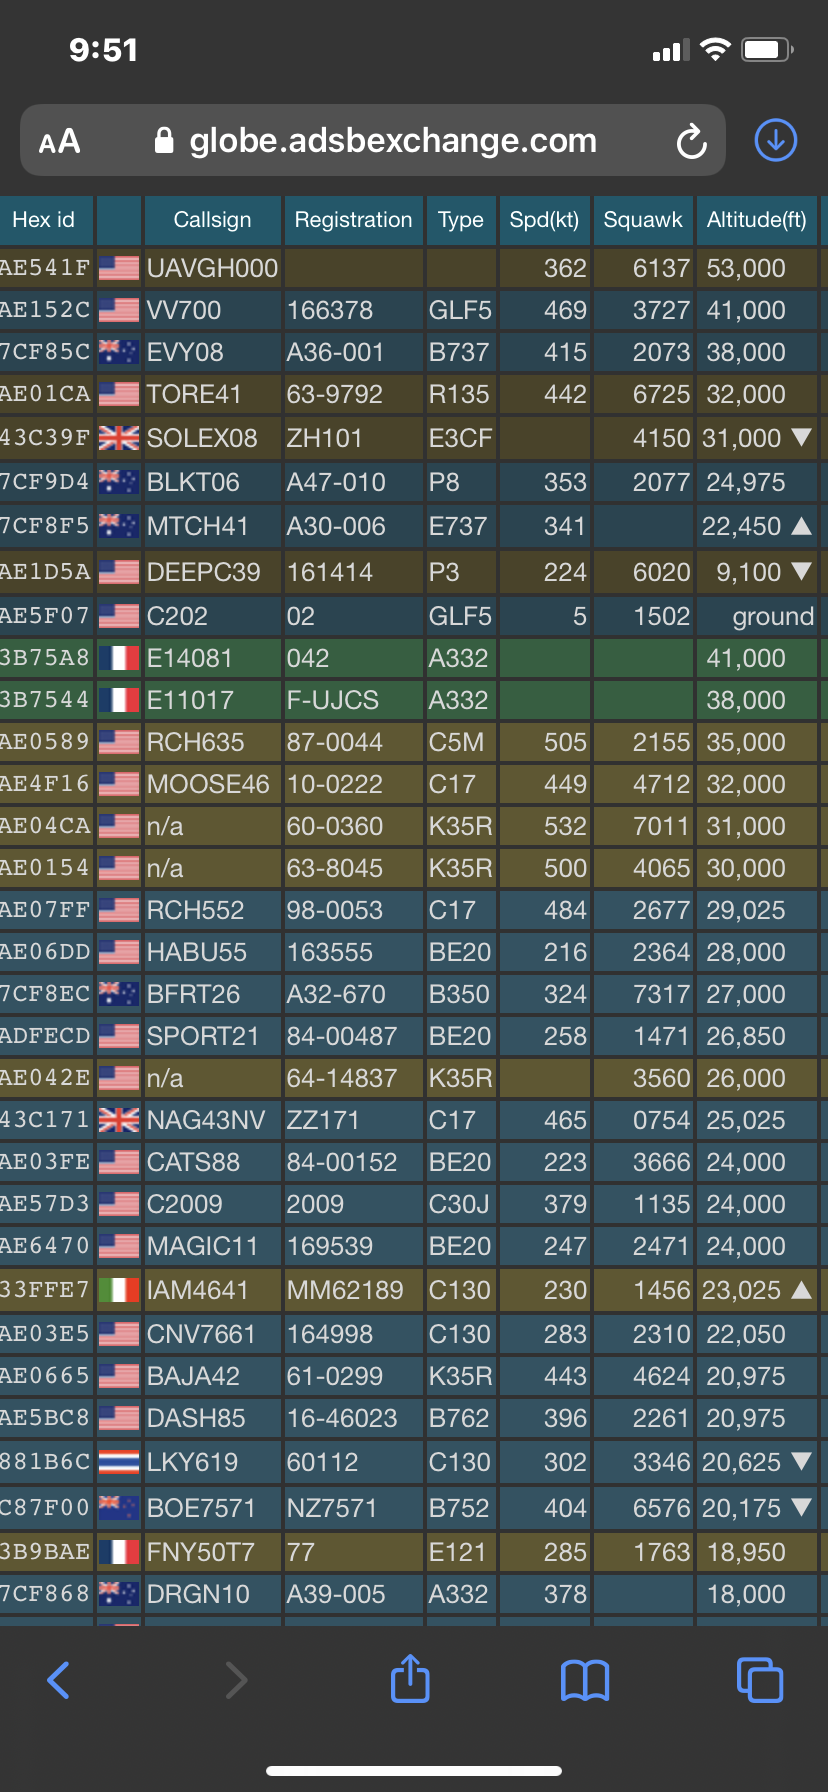Sort table by Registration column header

pyautogui.click(x=353, y=220)
